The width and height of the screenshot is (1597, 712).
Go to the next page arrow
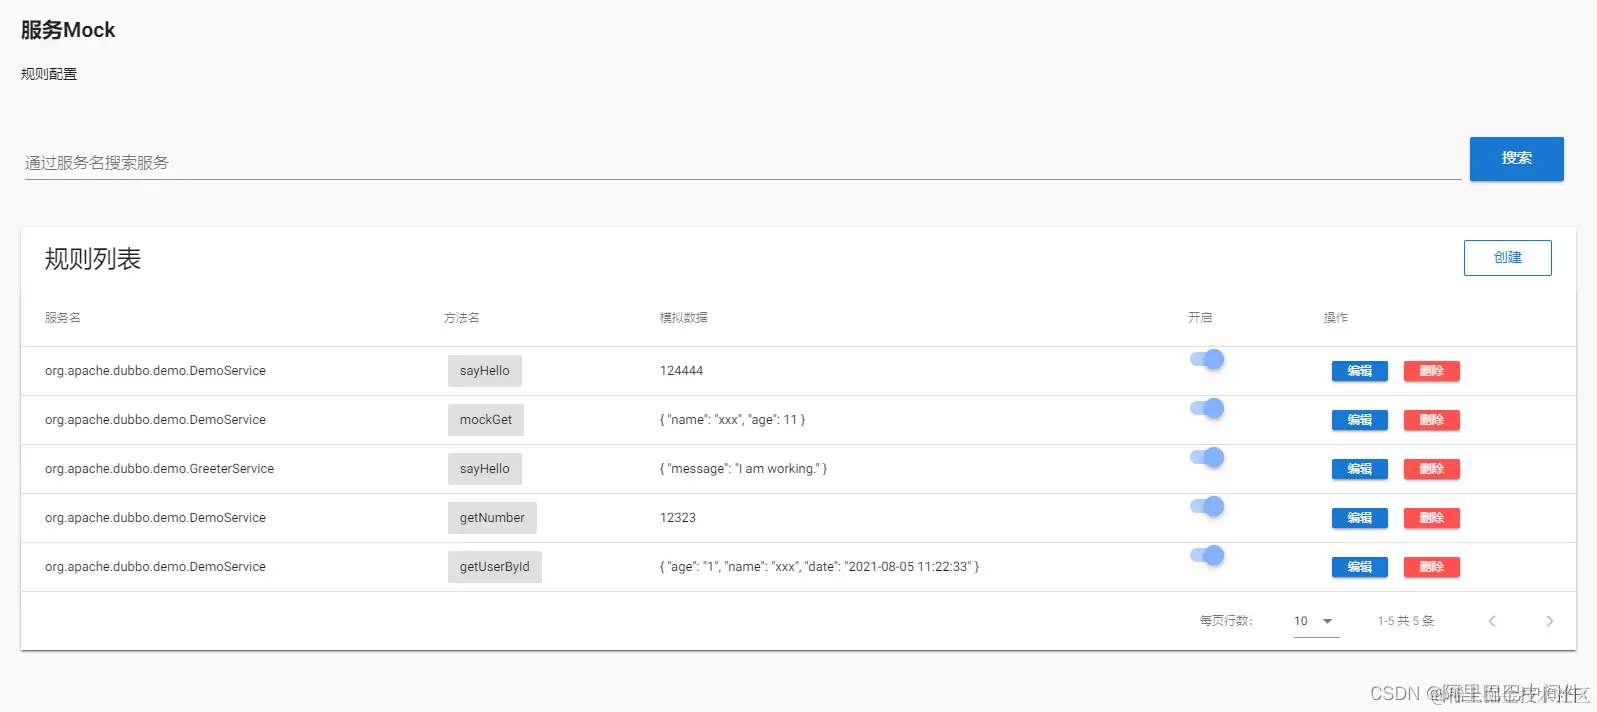(x=1549, y=621)
